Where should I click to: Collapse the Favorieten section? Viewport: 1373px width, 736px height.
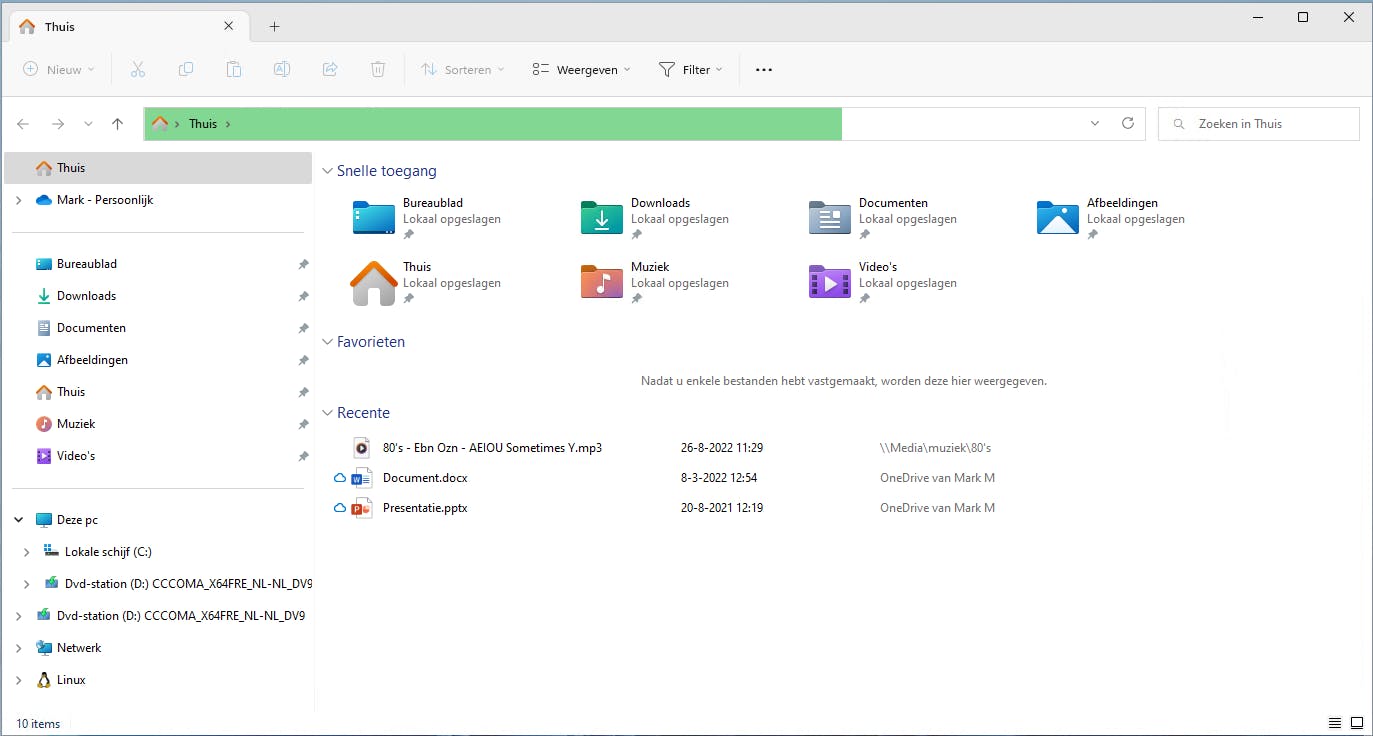pos(327,342)
